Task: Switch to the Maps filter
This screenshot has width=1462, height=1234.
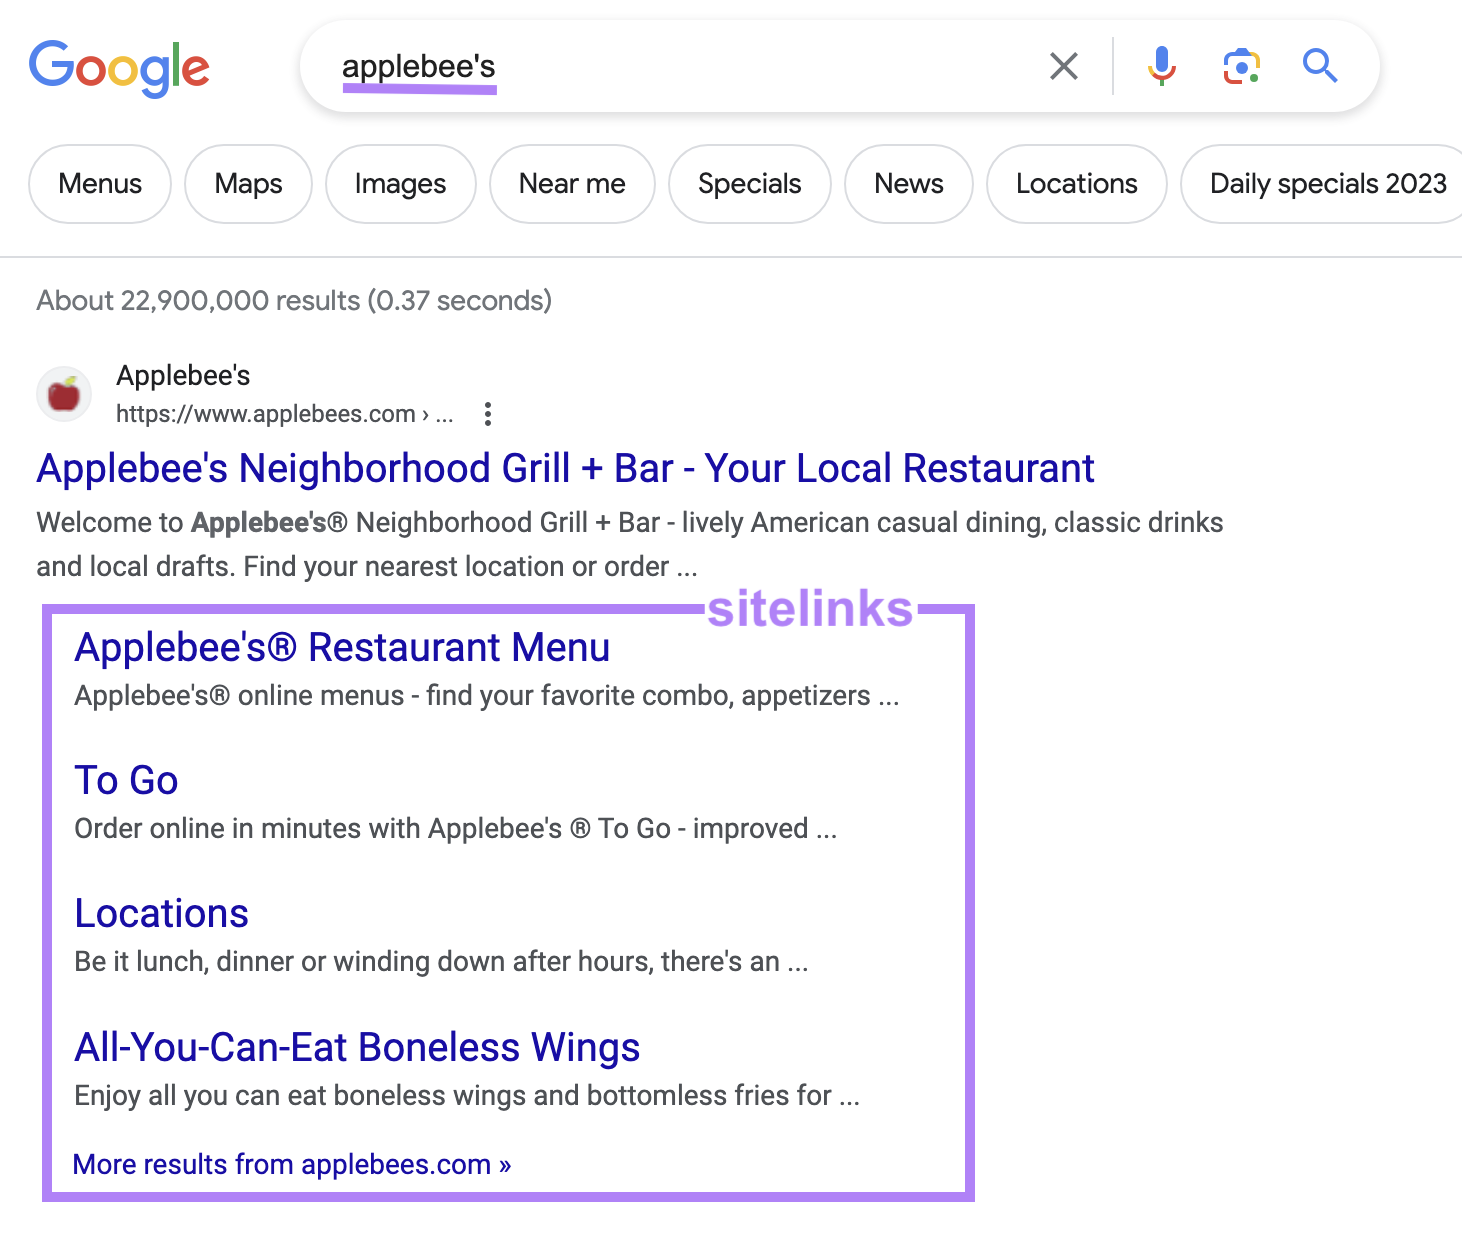Action: [247, 183]
